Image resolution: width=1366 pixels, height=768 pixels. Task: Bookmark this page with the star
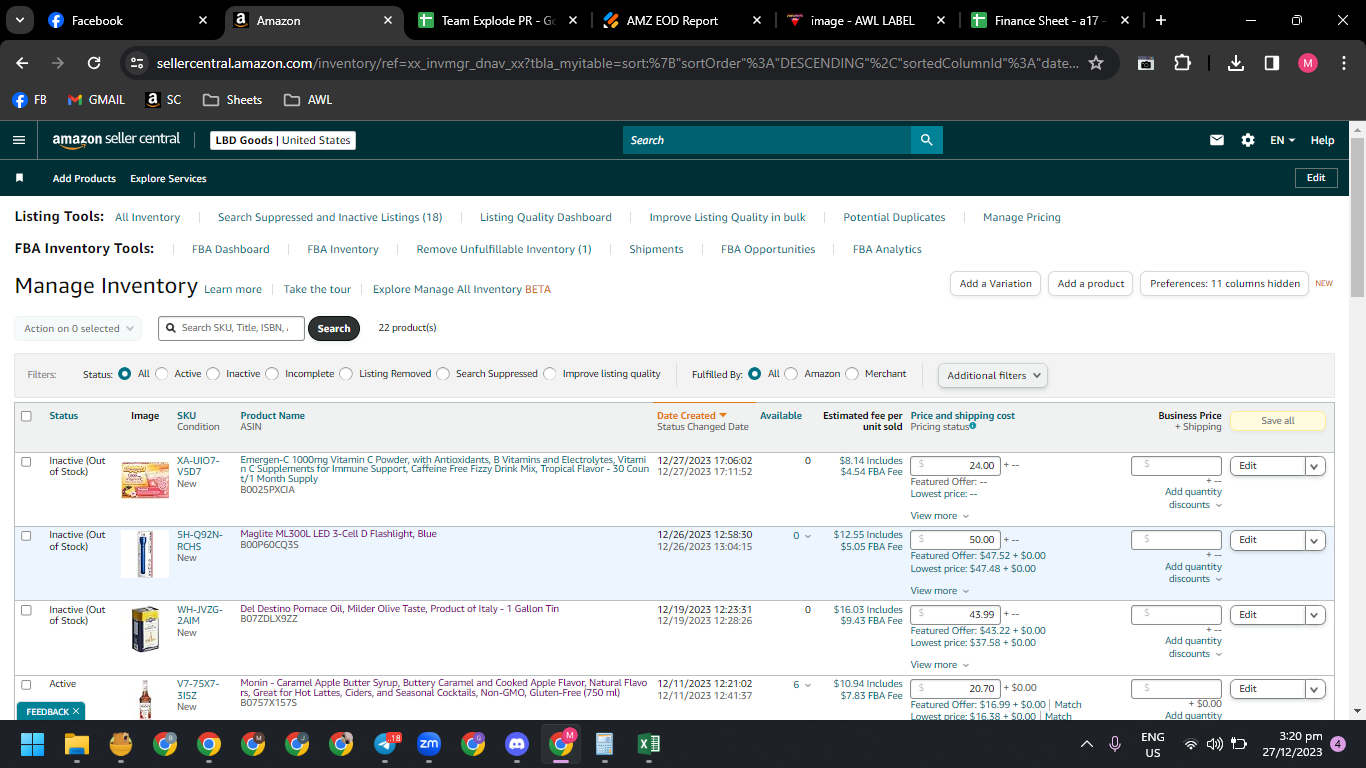pyautogui.click(x=1096, y=63)
